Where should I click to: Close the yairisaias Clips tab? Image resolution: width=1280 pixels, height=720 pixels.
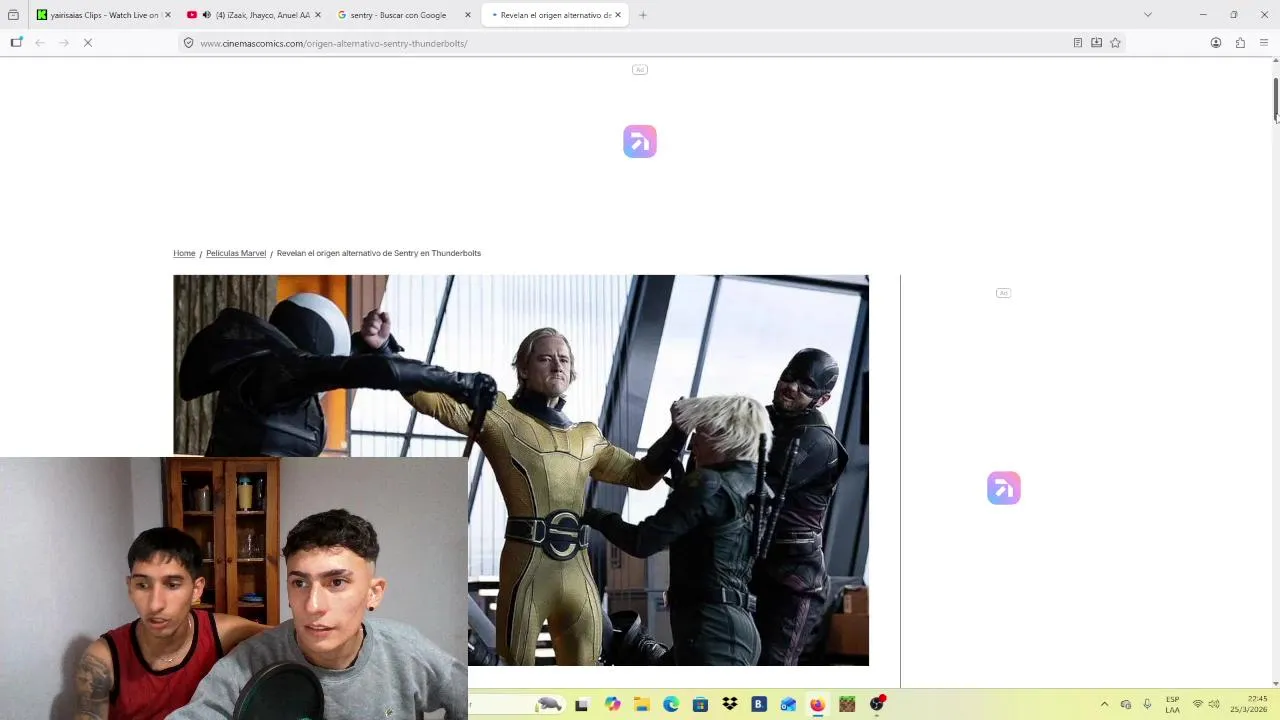coord(167,15)
